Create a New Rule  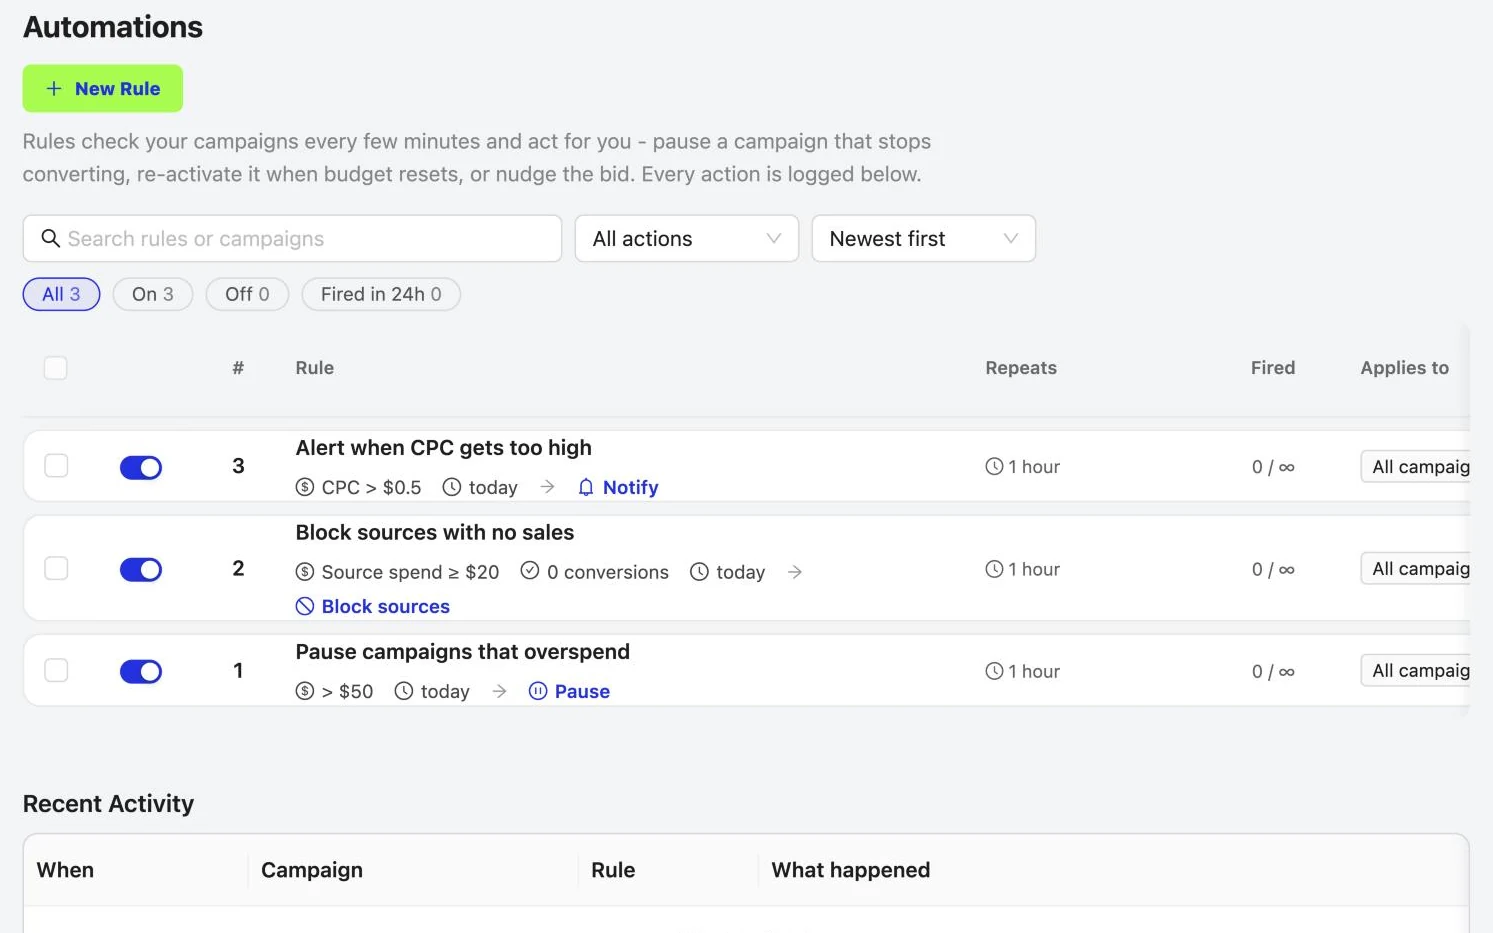tap(103, 89)
